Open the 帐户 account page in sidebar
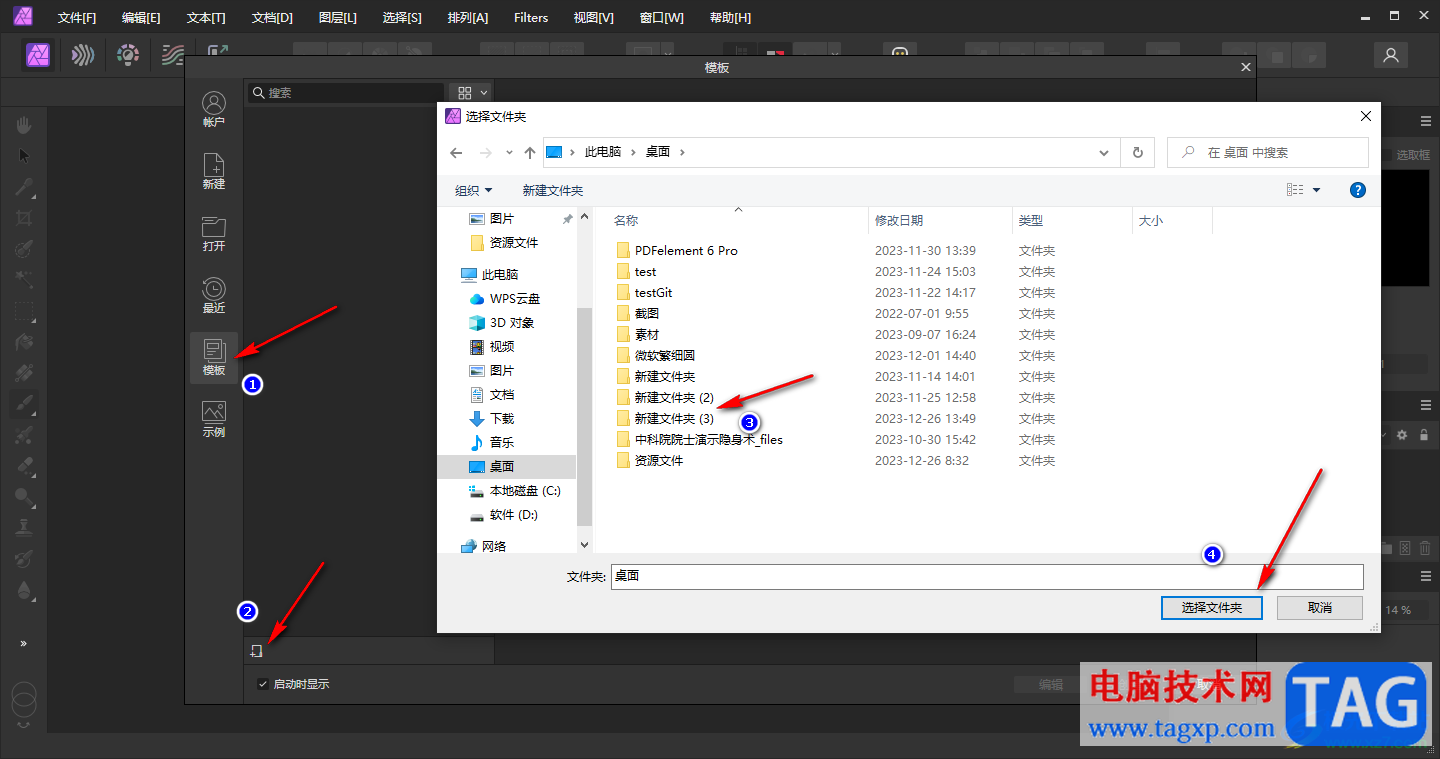This screenshot has height=759, width=1440. [x=214, y=109]
